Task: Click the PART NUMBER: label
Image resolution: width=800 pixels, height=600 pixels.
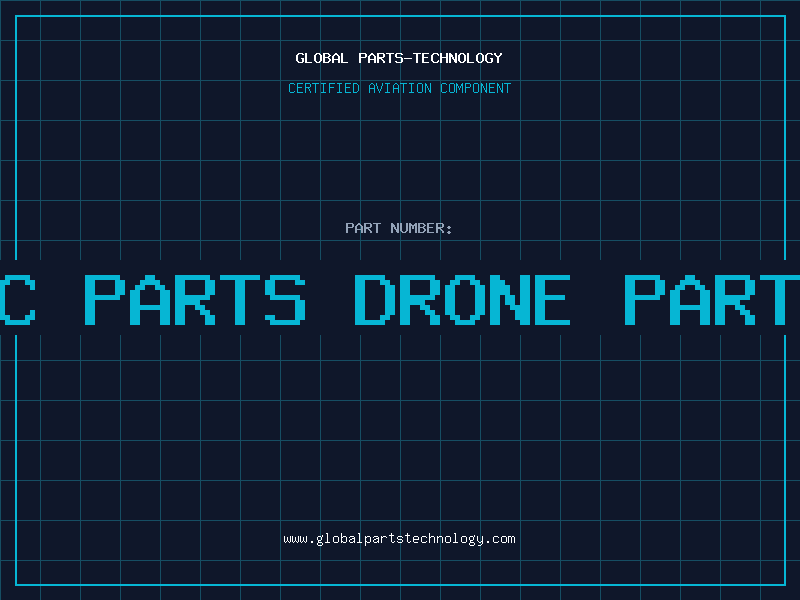Action: pos(399,228)
